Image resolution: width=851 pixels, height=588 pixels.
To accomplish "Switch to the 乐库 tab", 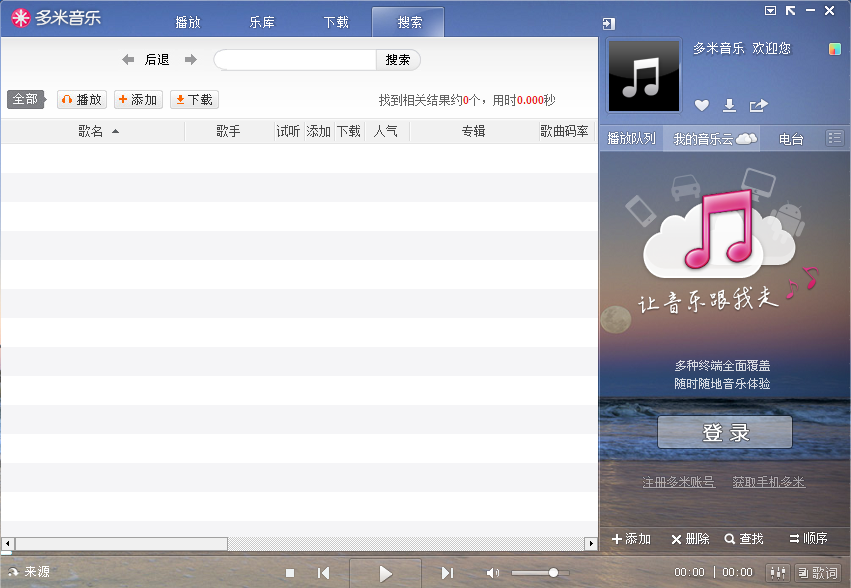I will click(262, 21).
